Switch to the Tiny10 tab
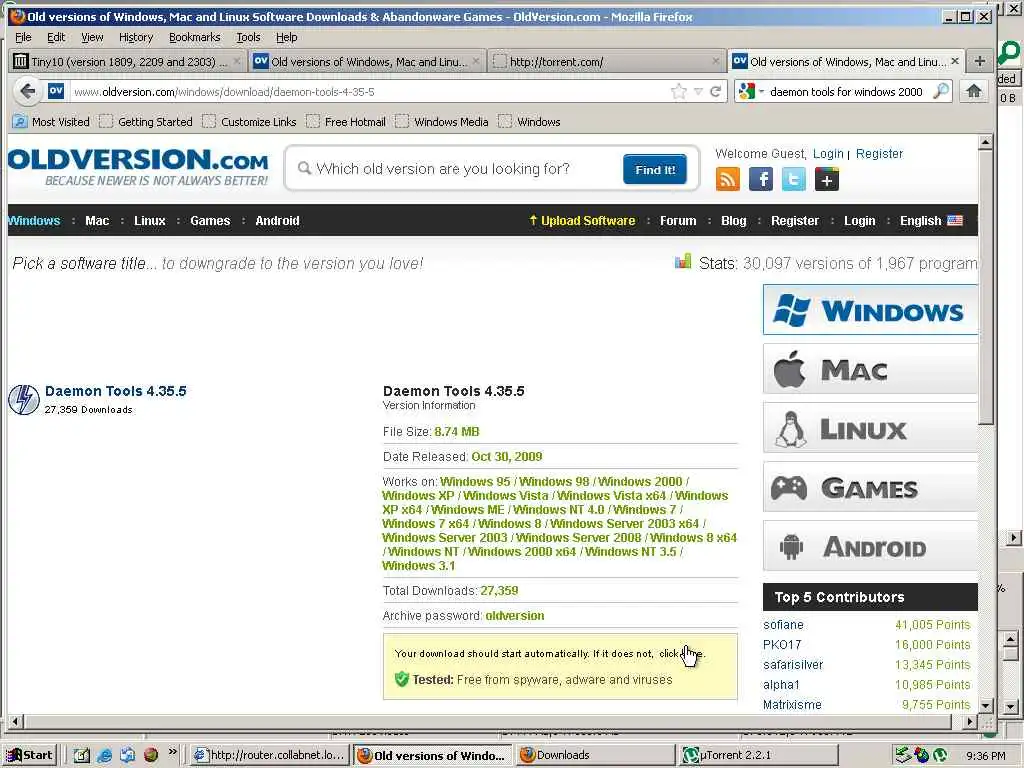This screenshot has width=1024, height=768. (x=127, y=61)
